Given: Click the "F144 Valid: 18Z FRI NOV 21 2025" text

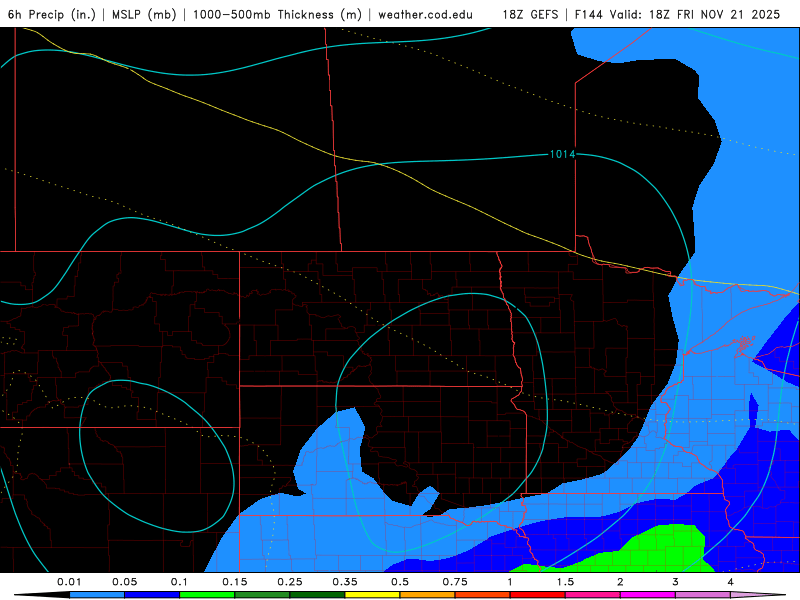Looking at the screenshot, I should tap(677, 14).
